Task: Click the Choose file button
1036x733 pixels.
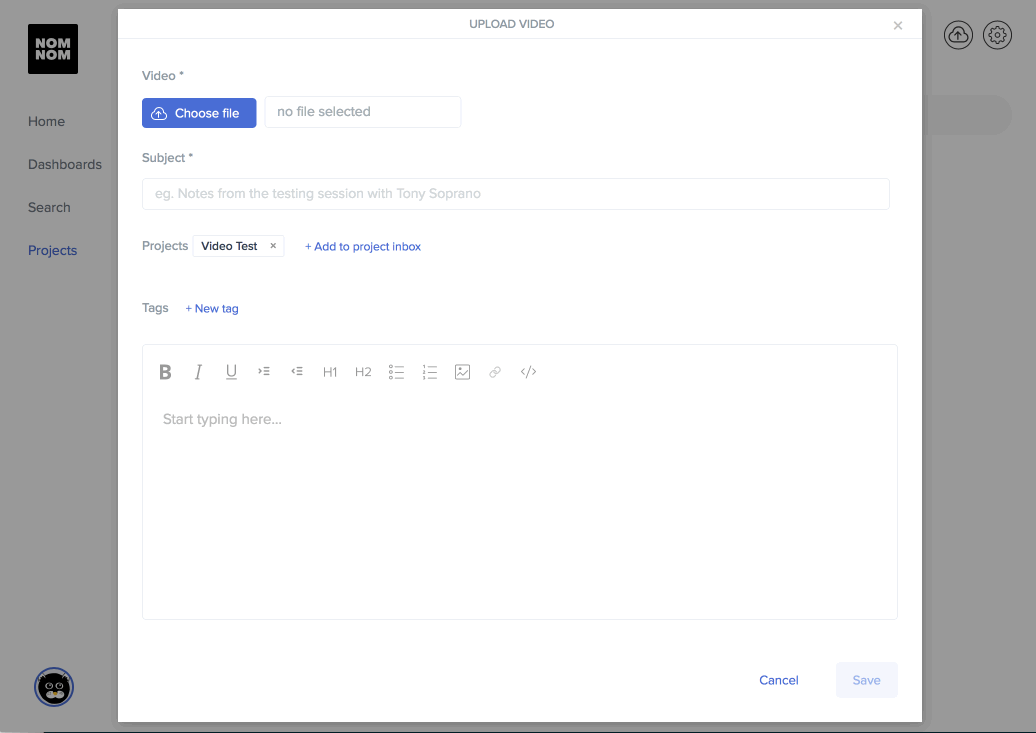Action: [199, 113]
